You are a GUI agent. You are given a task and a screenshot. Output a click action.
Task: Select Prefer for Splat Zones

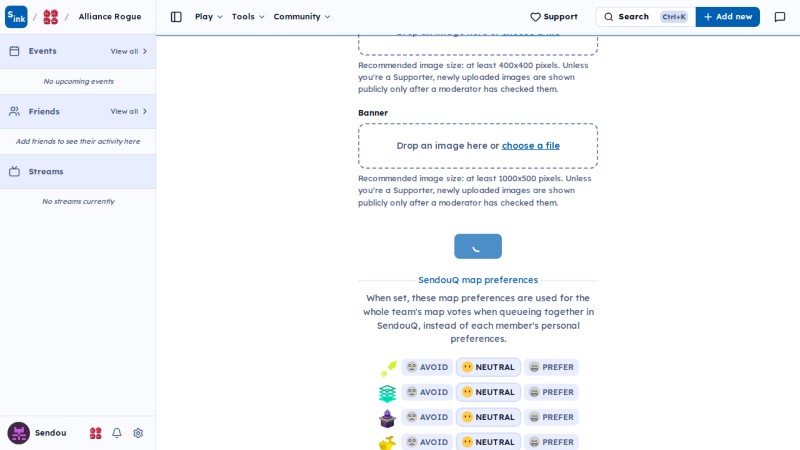pyautogui.click(x=551, y=392)
